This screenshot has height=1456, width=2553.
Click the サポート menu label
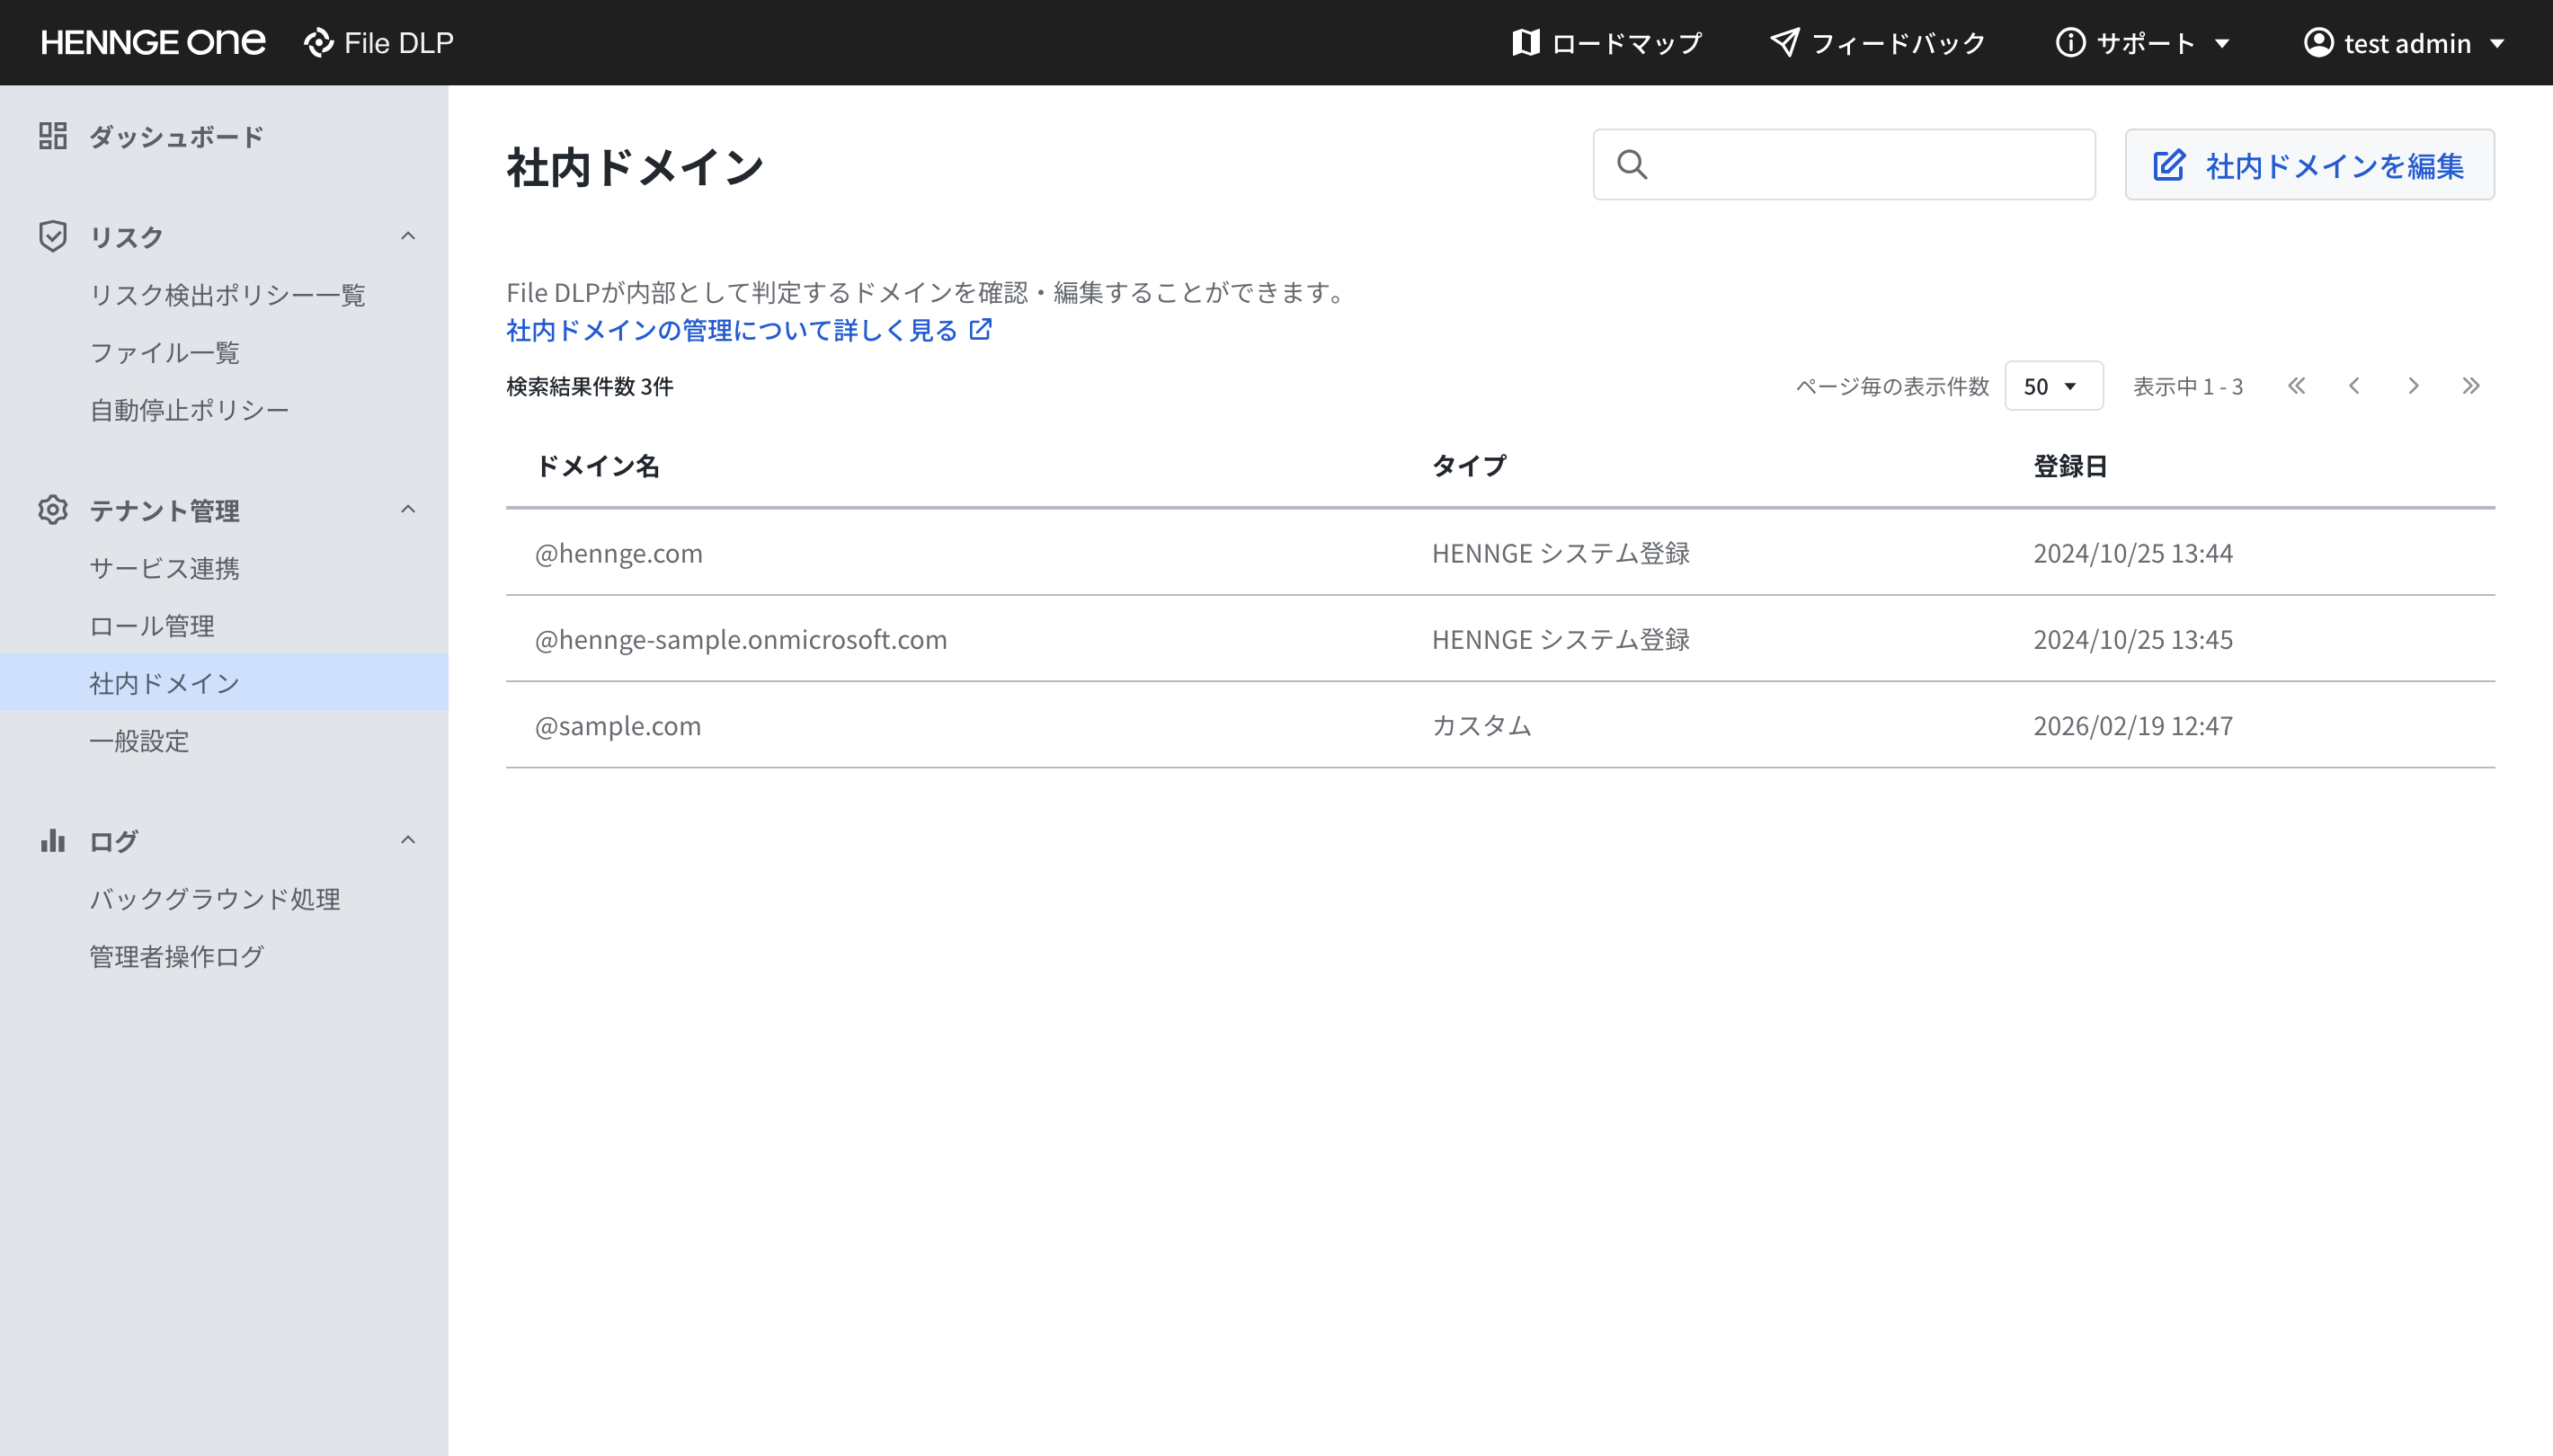tap(2146, 43)
